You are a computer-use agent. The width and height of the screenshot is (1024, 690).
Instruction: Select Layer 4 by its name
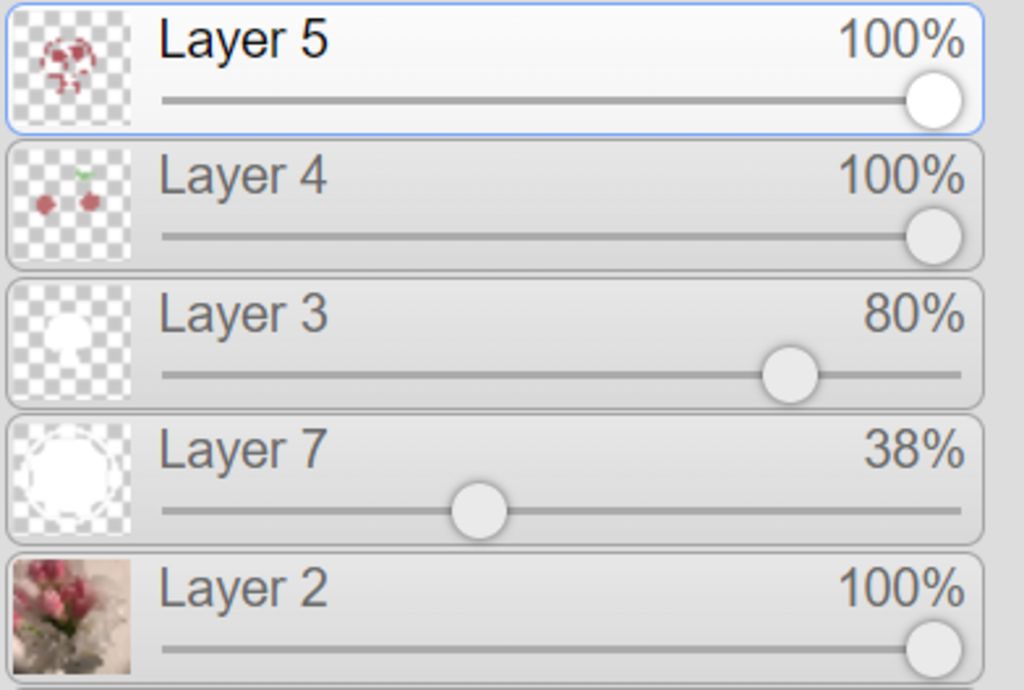tap(243, 177)
